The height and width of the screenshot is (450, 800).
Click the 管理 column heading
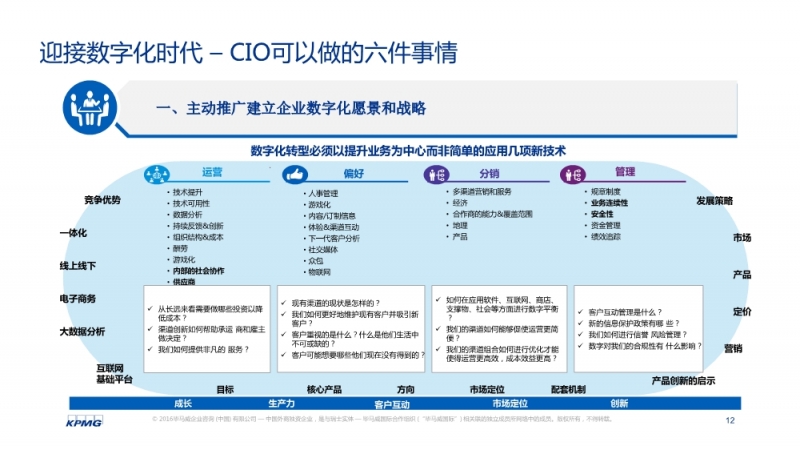pos(625,172)
